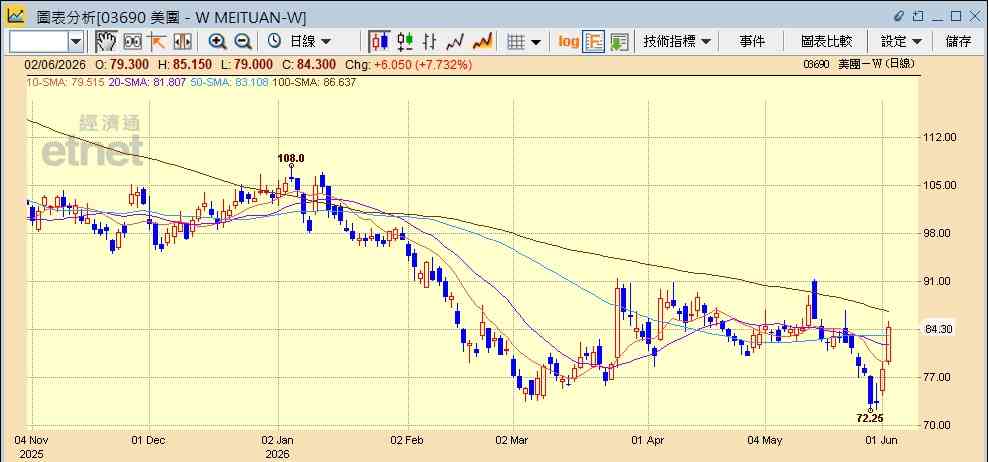Screen dimensions: 989x462
Task: Click the clock period icon
Action: coord(274,42)
